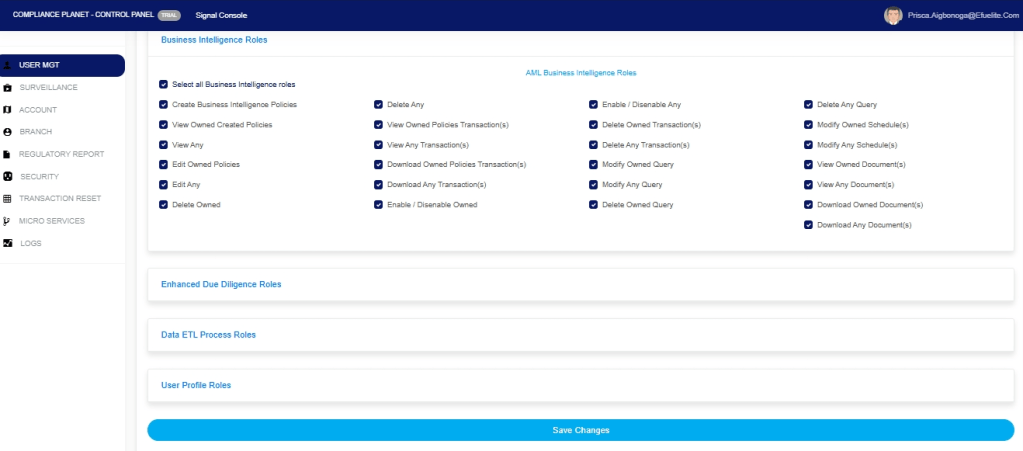This screenshot has height=451, width=1023.
Task: Click the User Mgt sidebar icon
Action: click(8, 66)
